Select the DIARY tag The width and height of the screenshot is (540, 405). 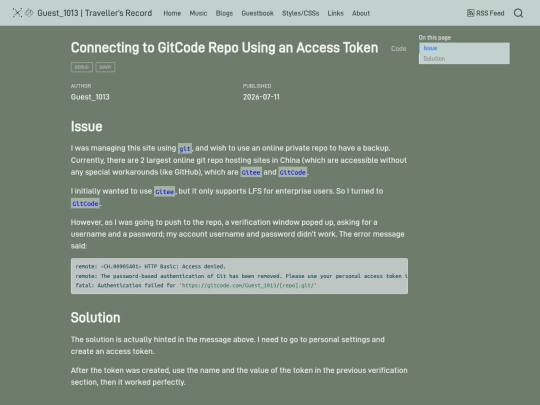pyautogui.click(x=105, y=67)
